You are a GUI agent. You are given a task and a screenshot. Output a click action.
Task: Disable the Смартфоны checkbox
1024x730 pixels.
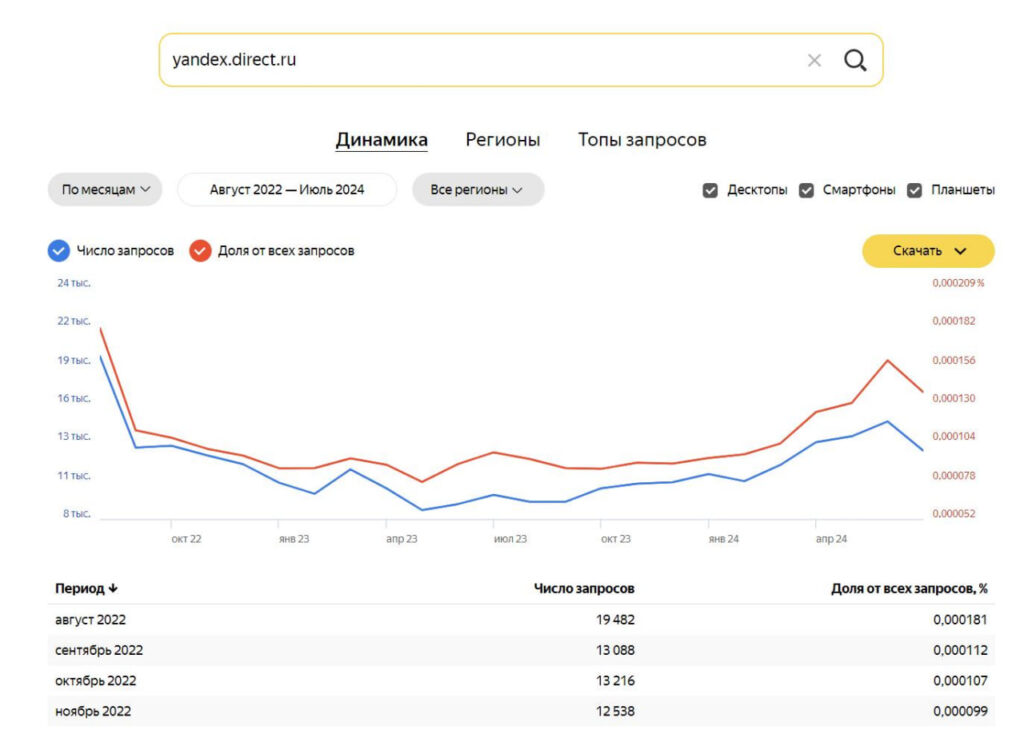806,190
